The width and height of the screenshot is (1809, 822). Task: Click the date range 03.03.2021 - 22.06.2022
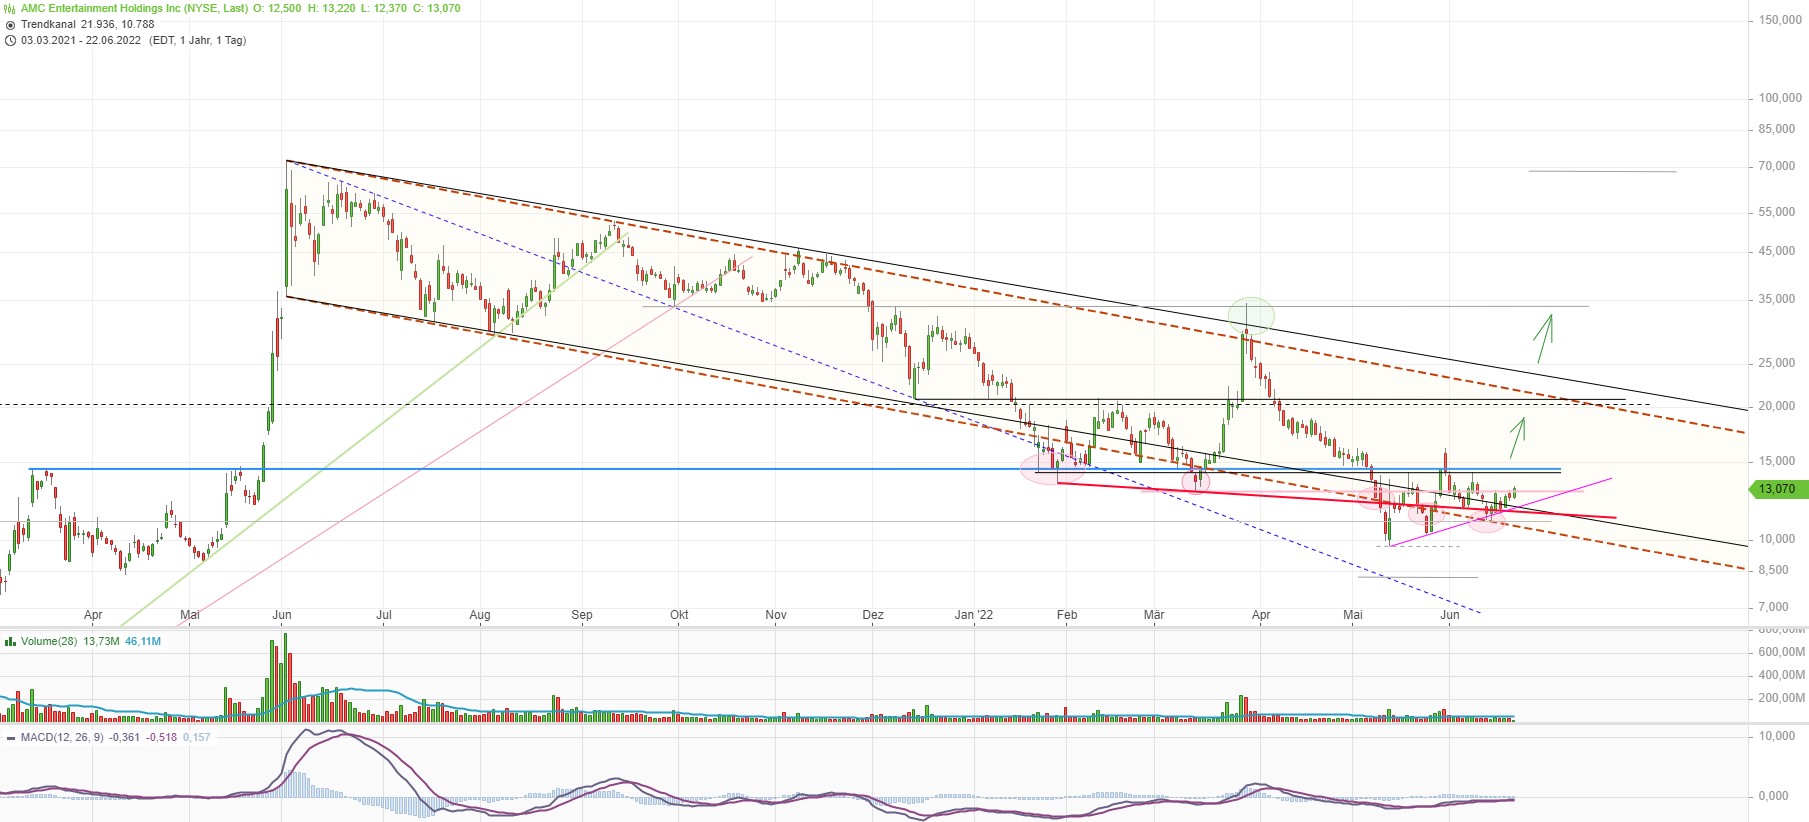click(x=81, y=40)
